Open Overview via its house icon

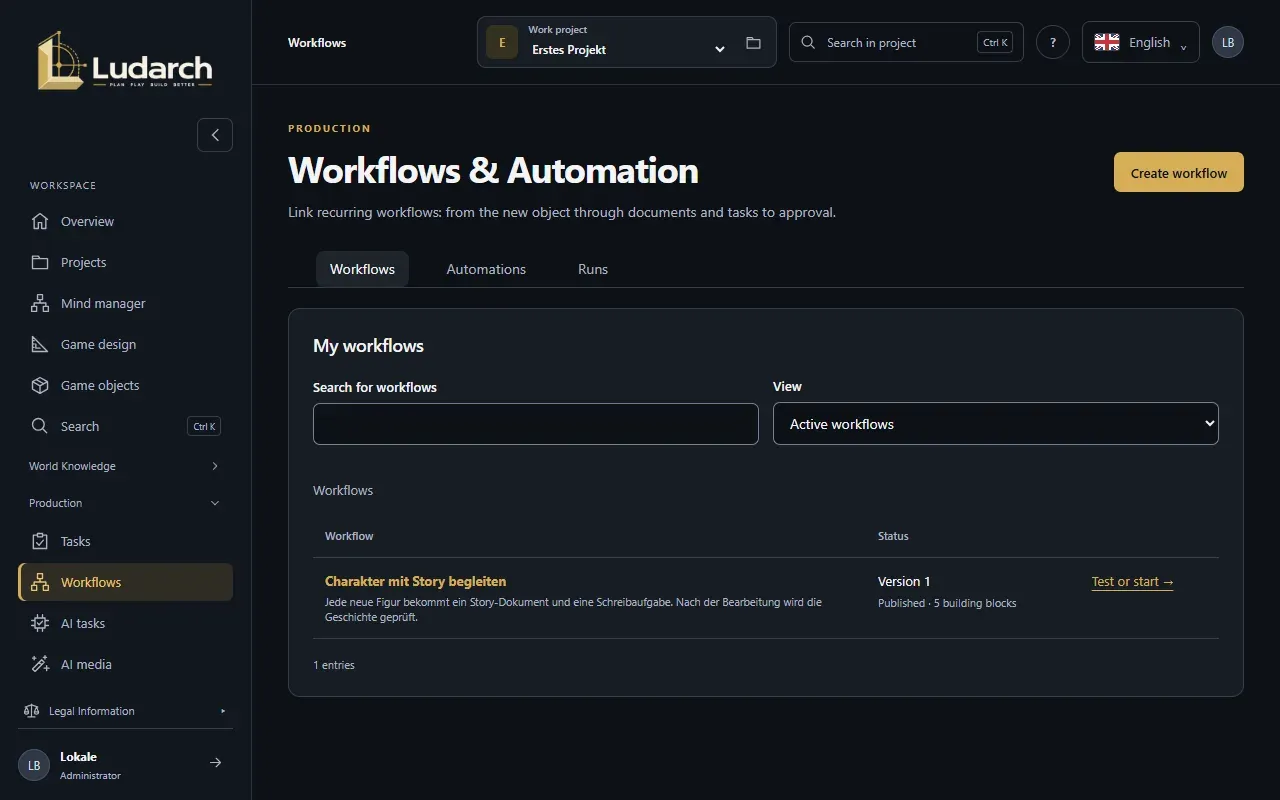click(40, 221)
